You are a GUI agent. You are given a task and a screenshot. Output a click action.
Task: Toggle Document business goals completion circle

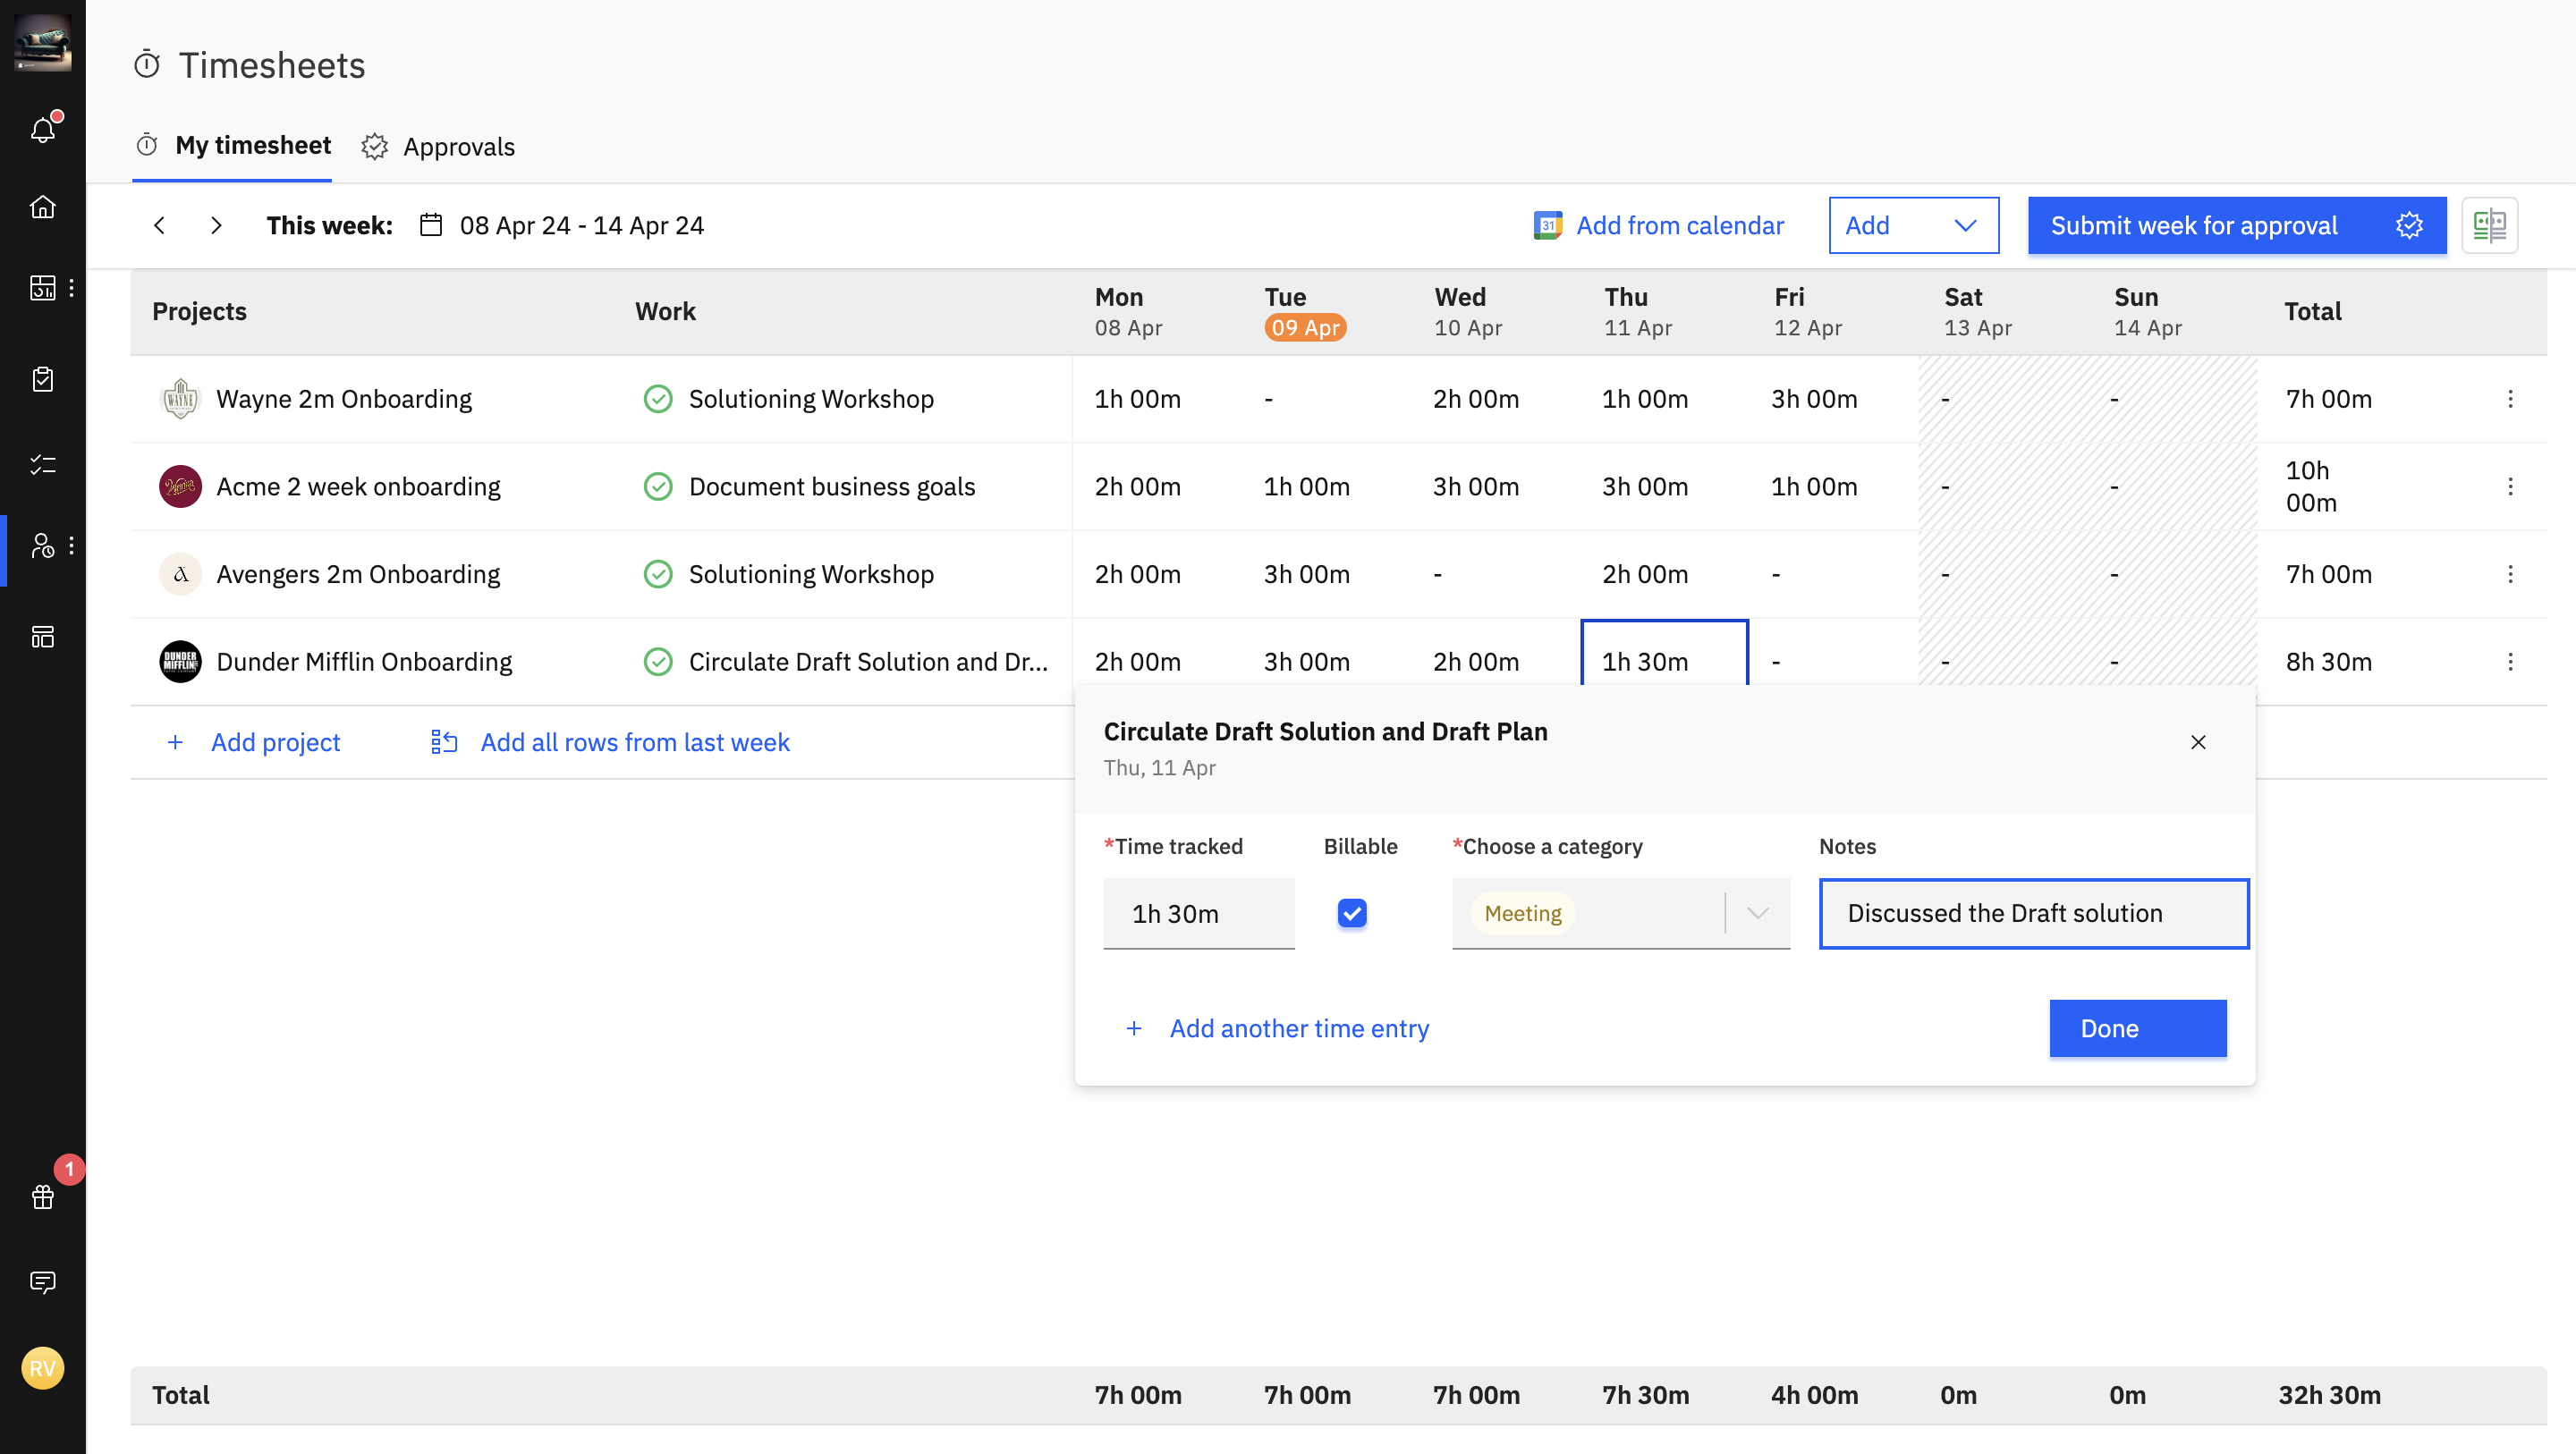tap(658, 487)
